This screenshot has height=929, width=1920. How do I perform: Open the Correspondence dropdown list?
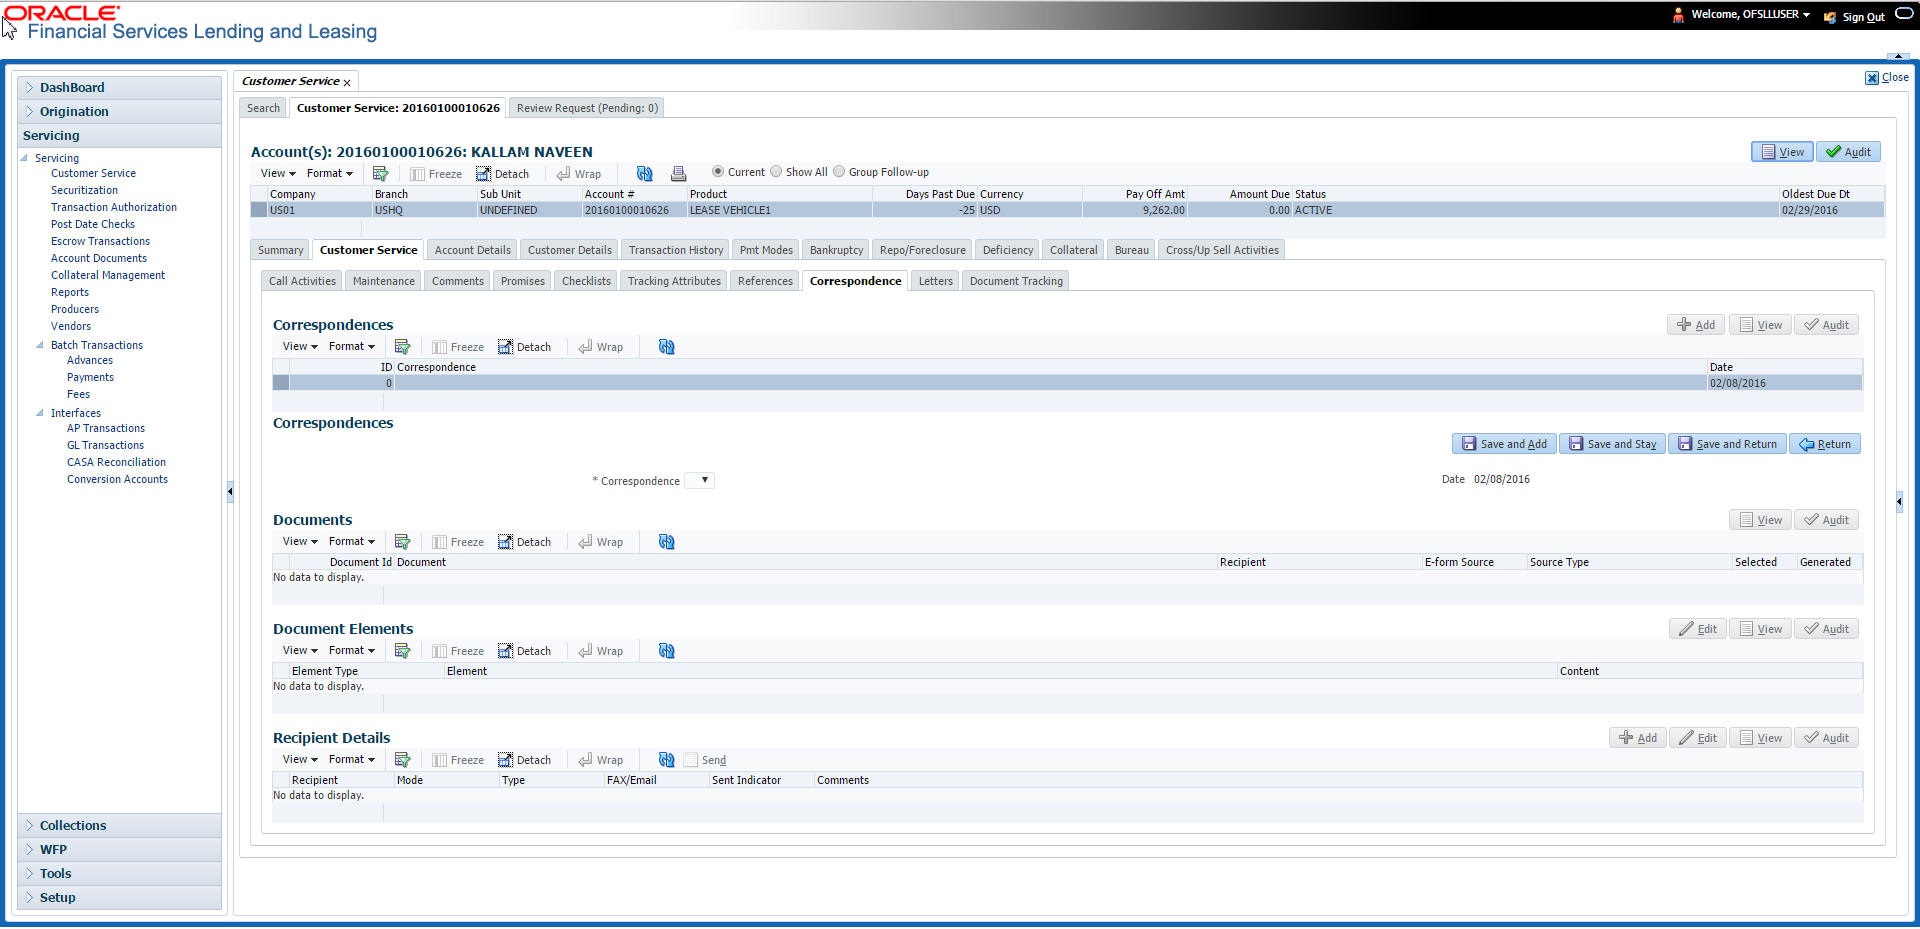[699, 481]
